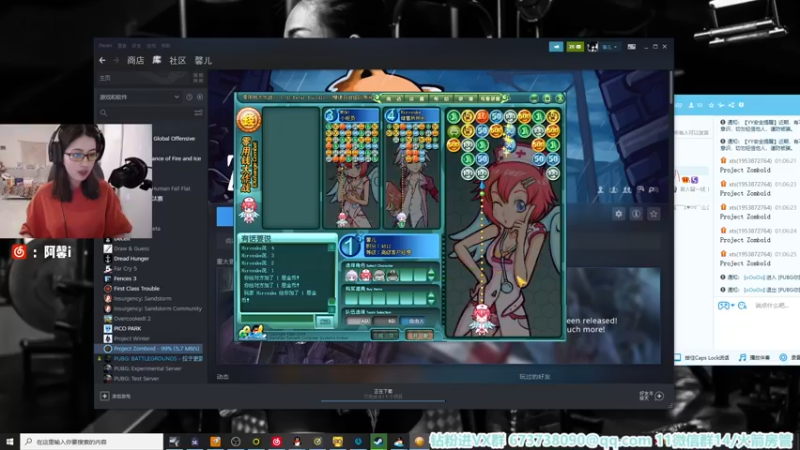Click the game chat text input field
The width and height of the screenshot is (800, 450).
point(278,320)
